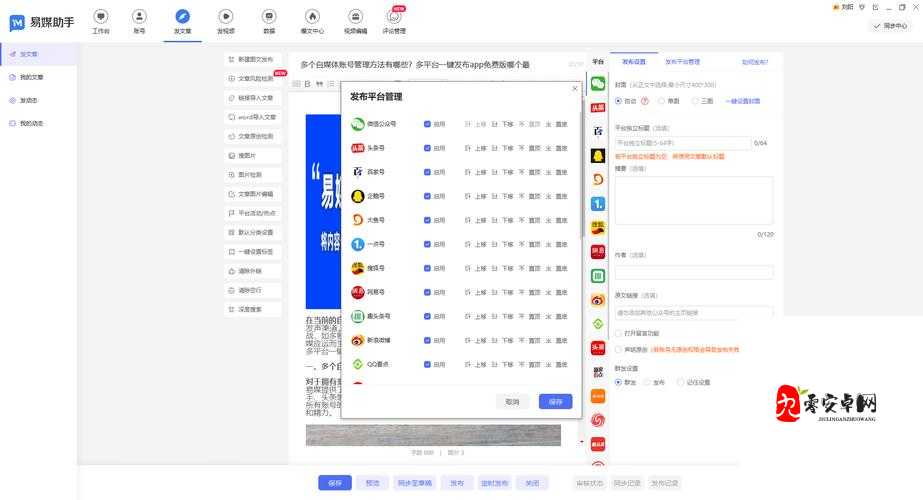Select penguin icon in the right platform strip
This screenshot has height=500, width=923.
(x=597, y=155)
